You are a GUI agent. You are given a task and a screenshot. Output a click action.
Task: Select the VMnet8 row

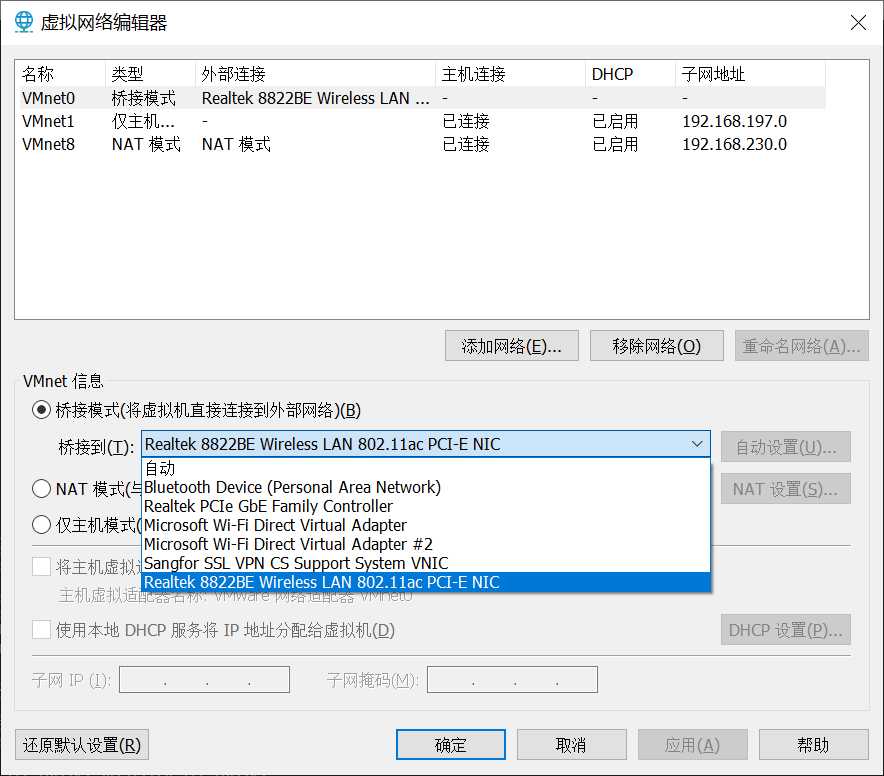coord(421,144)
